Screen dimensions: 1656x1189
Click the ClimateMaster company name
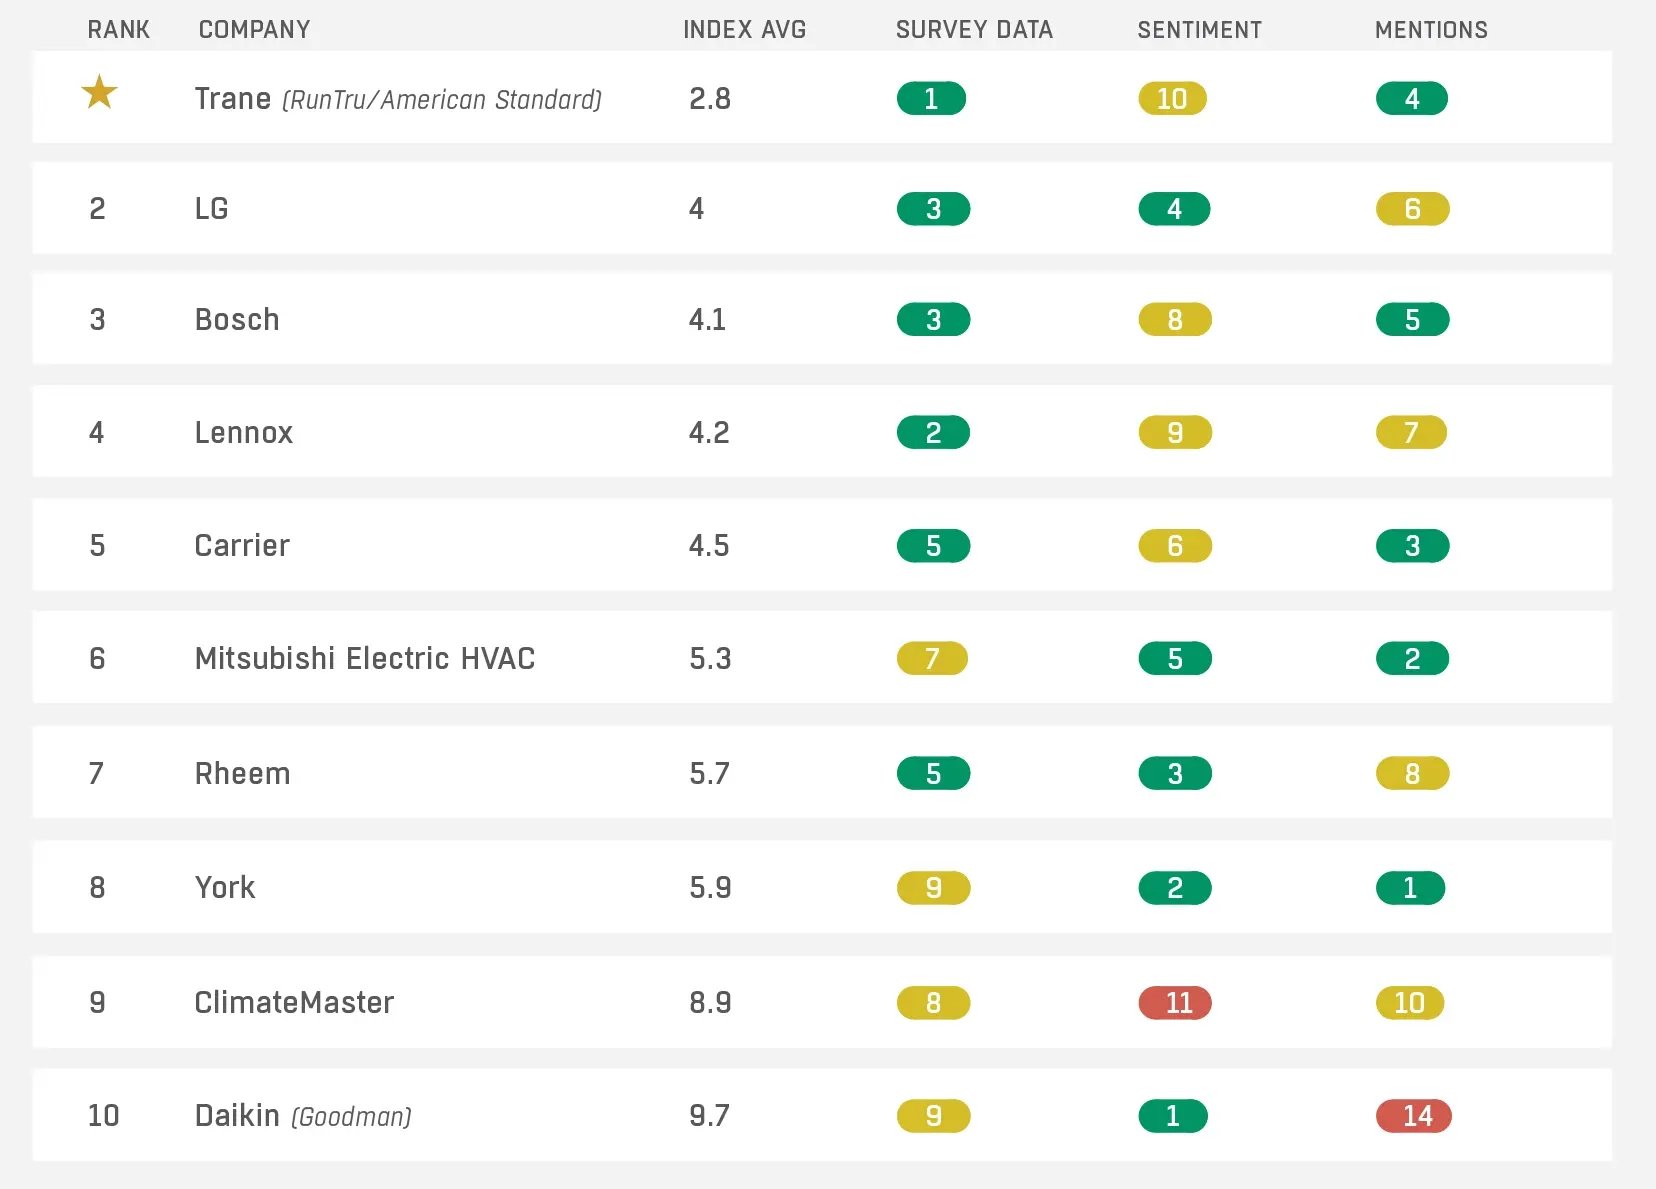point(294,1002)
